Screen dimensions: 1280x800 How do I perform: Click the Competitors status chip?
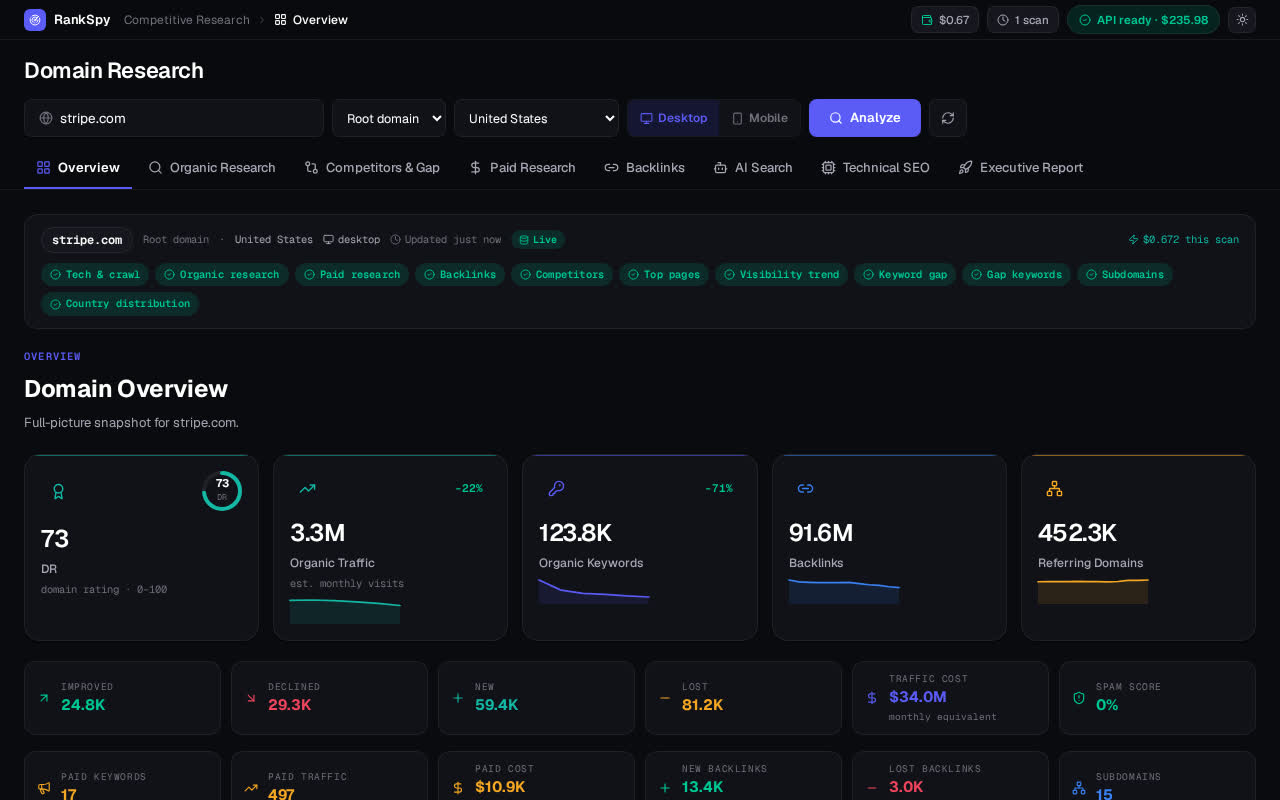(562, 274)
